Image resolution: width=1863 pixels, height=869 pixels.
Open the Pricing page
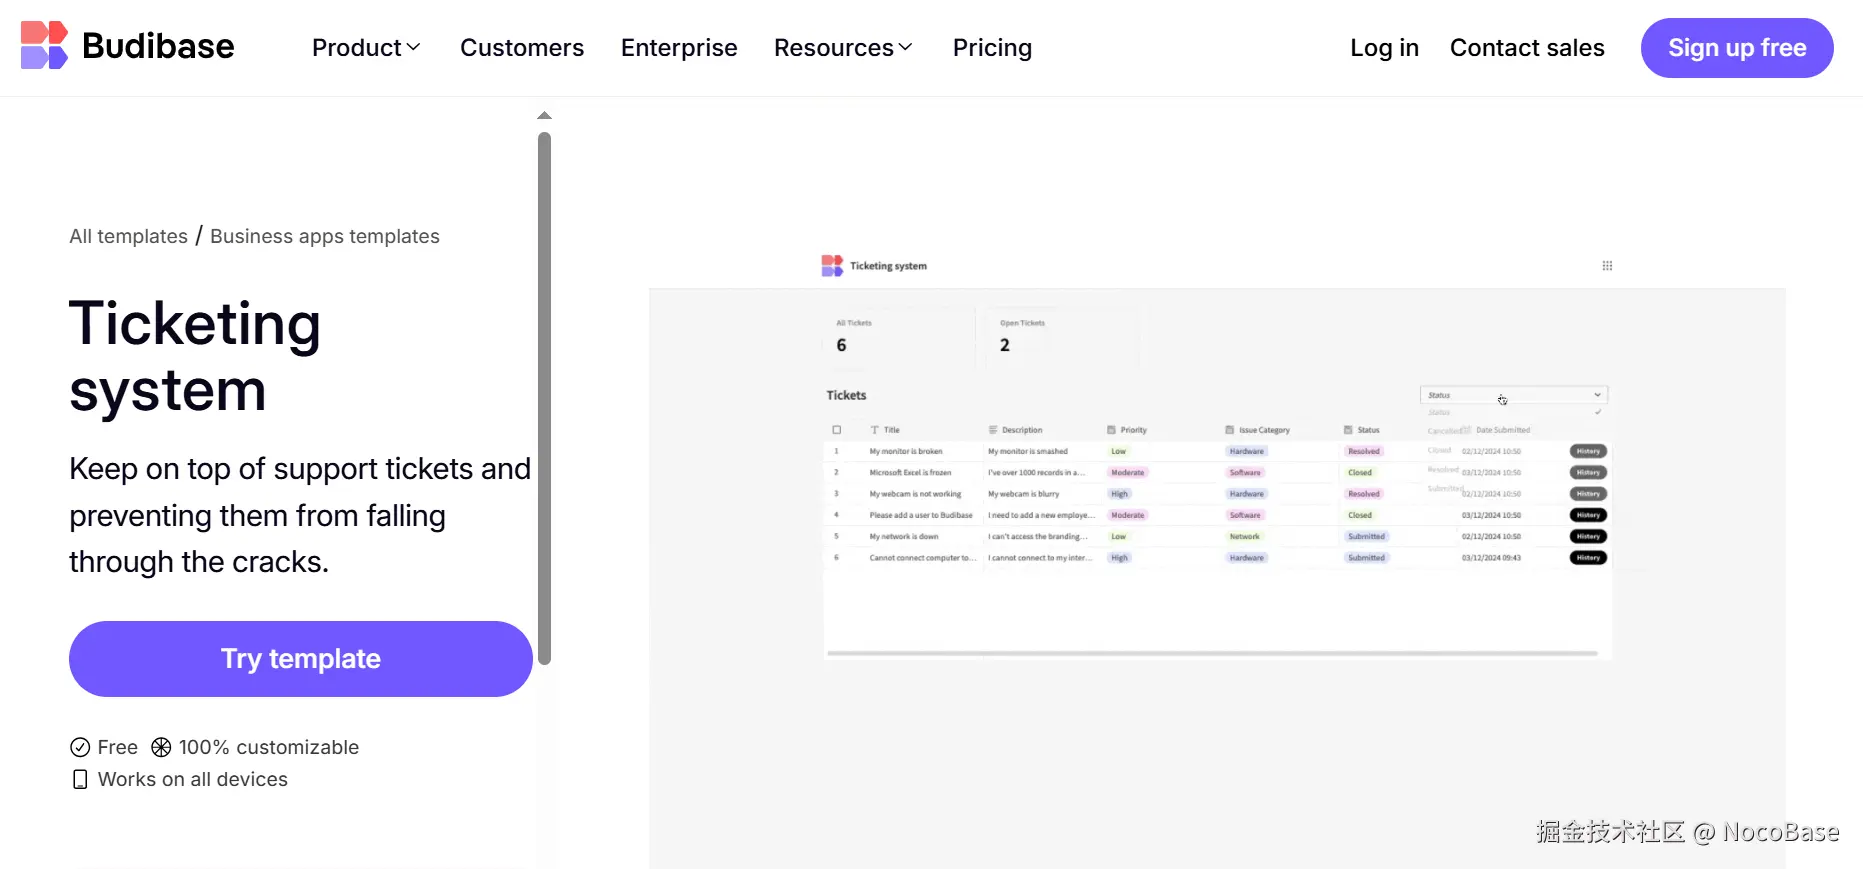click(x=992, y=48)
